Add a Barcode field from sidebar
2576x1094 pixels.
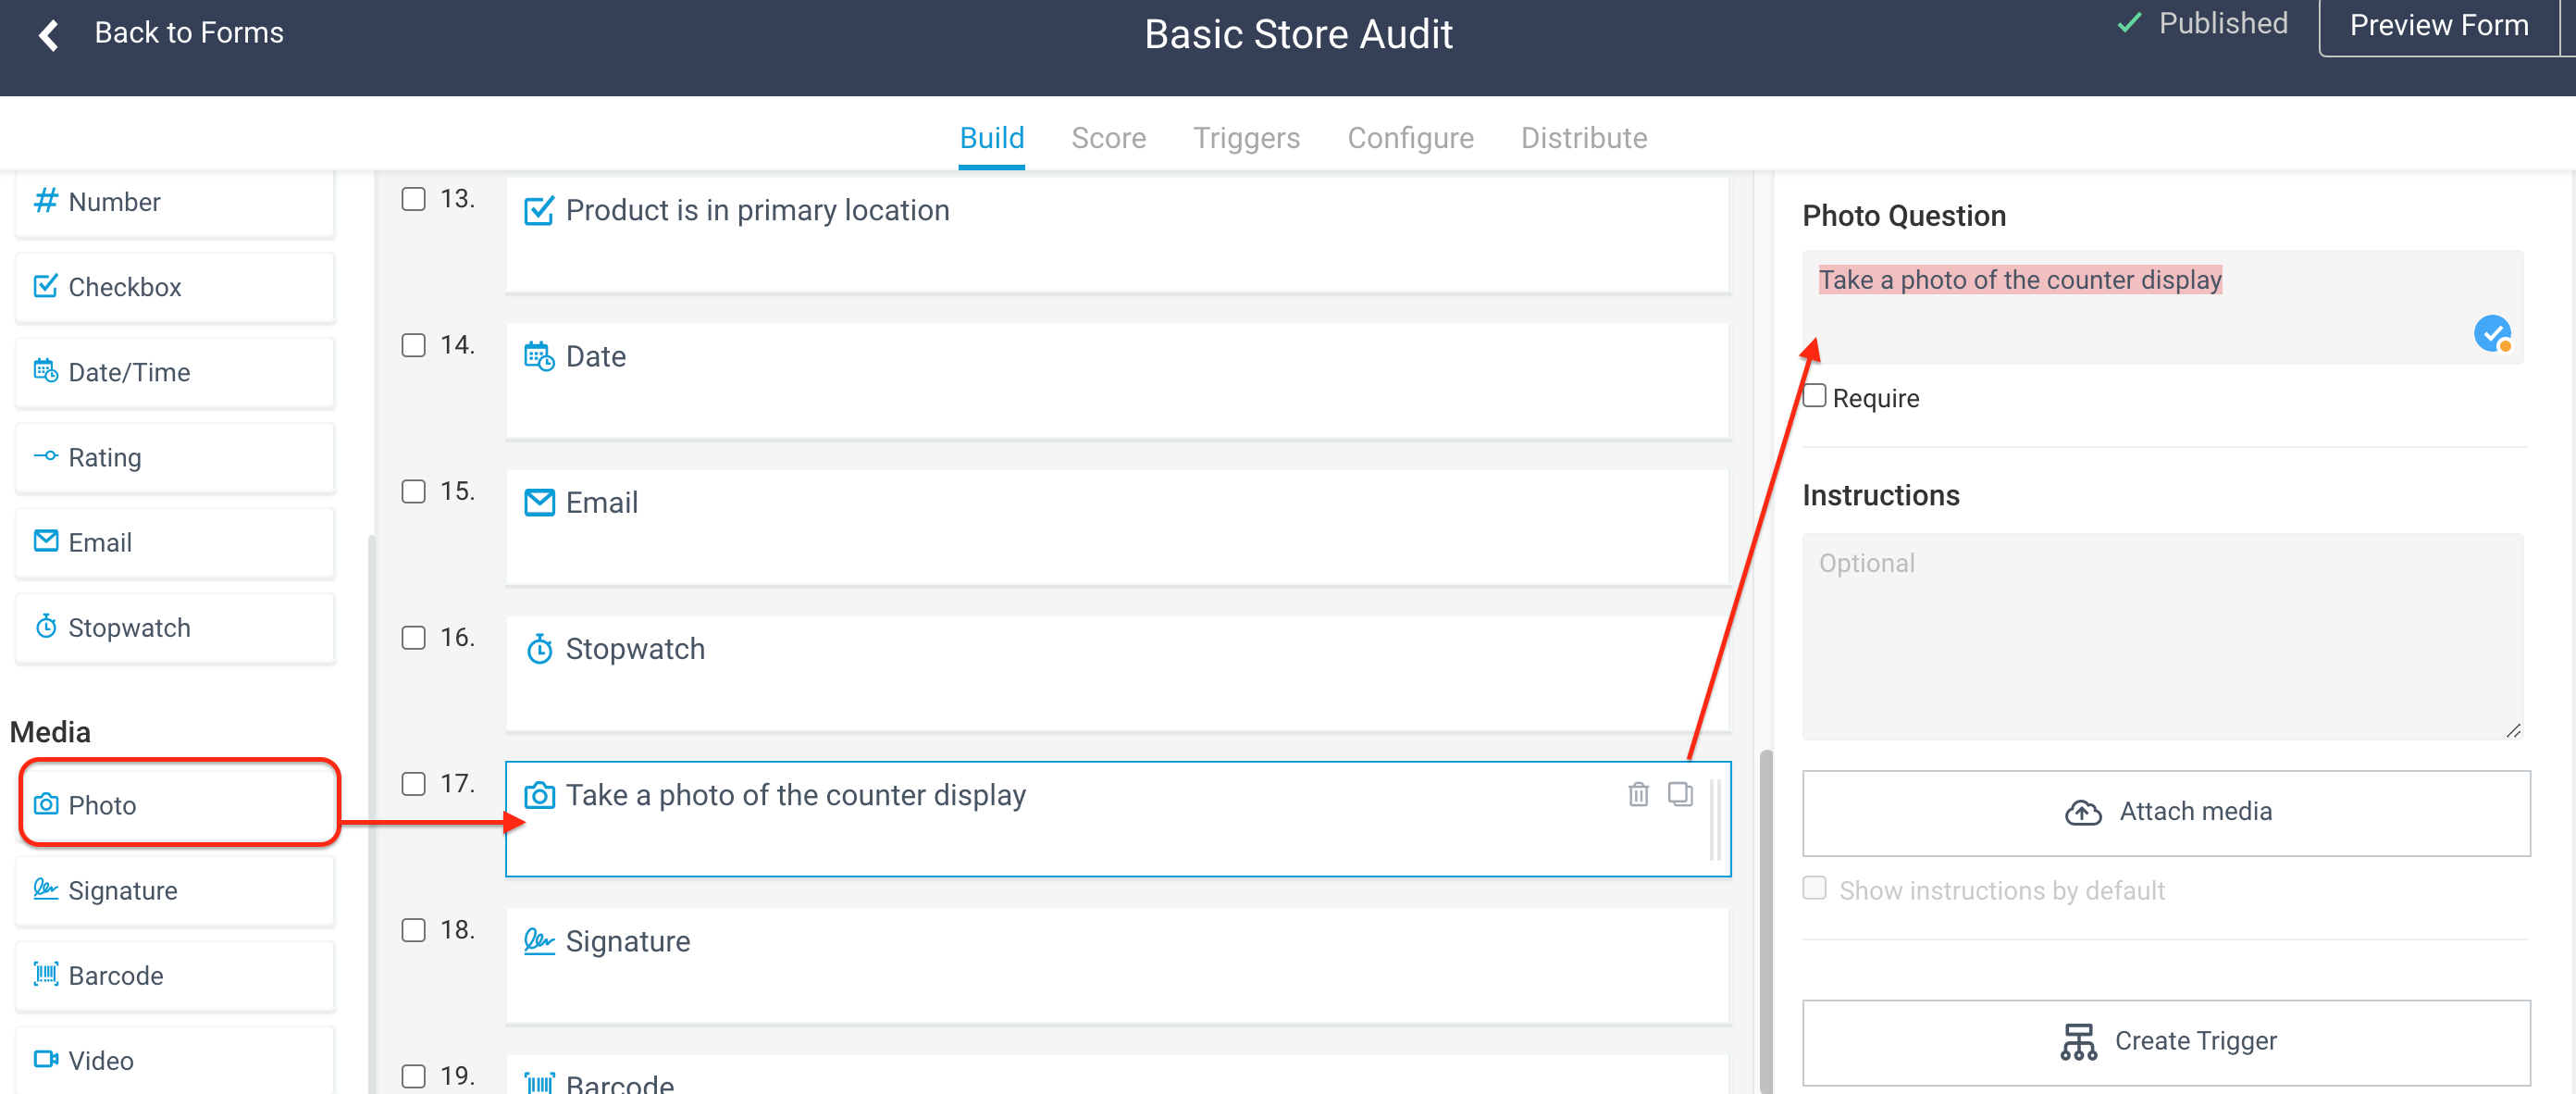[x=175, y=975]
